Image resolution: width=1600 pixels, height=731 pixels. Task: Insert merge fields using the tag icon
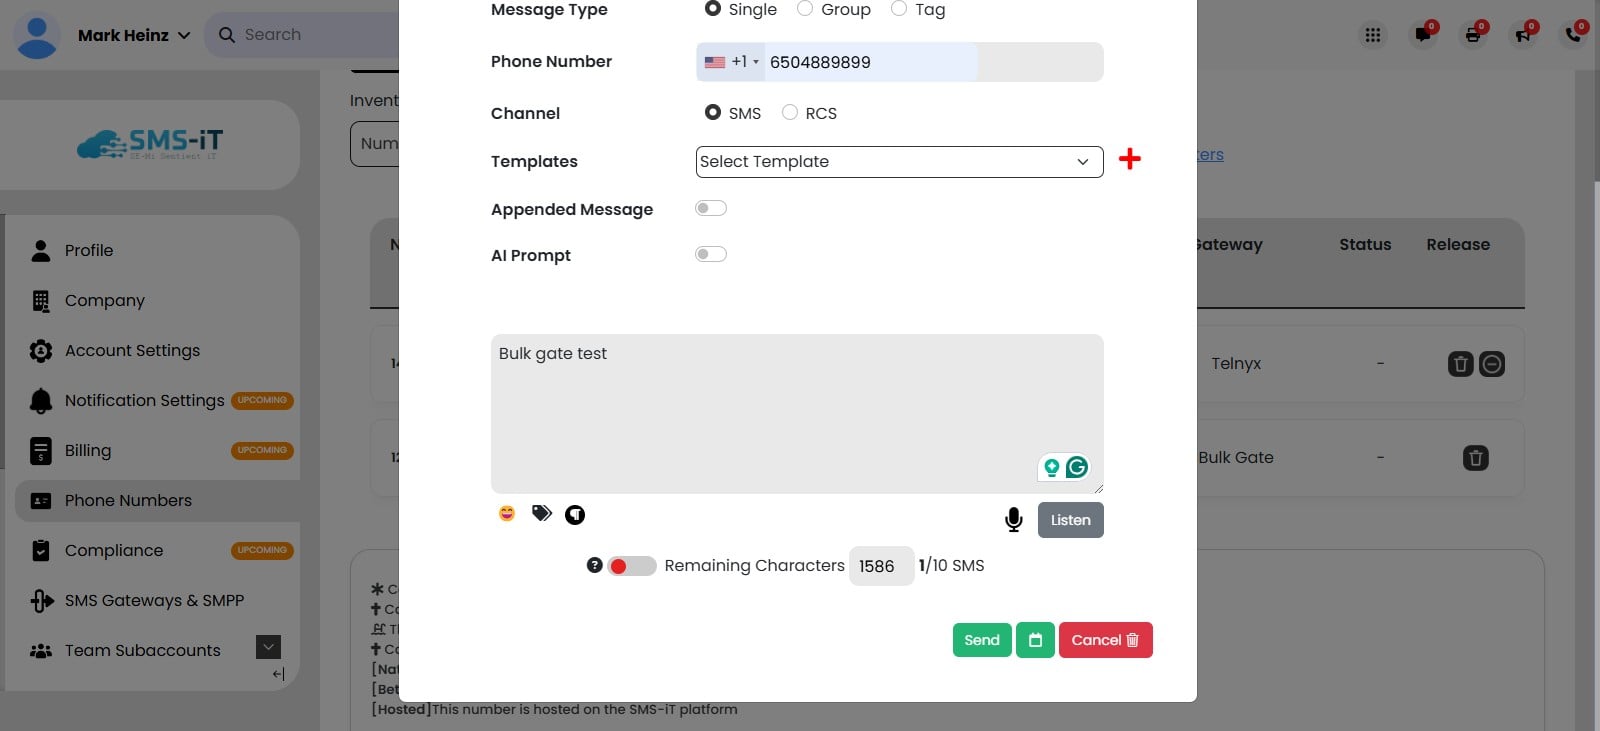[x=541, y=513]
